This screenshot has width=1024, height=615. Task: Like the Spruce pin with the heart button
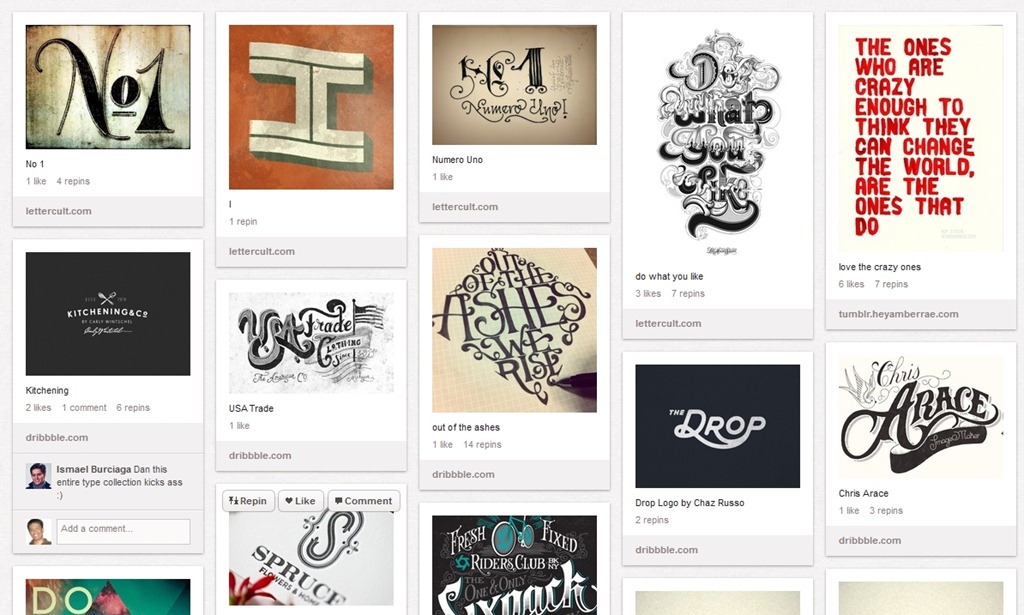click(x=300, y=501)
